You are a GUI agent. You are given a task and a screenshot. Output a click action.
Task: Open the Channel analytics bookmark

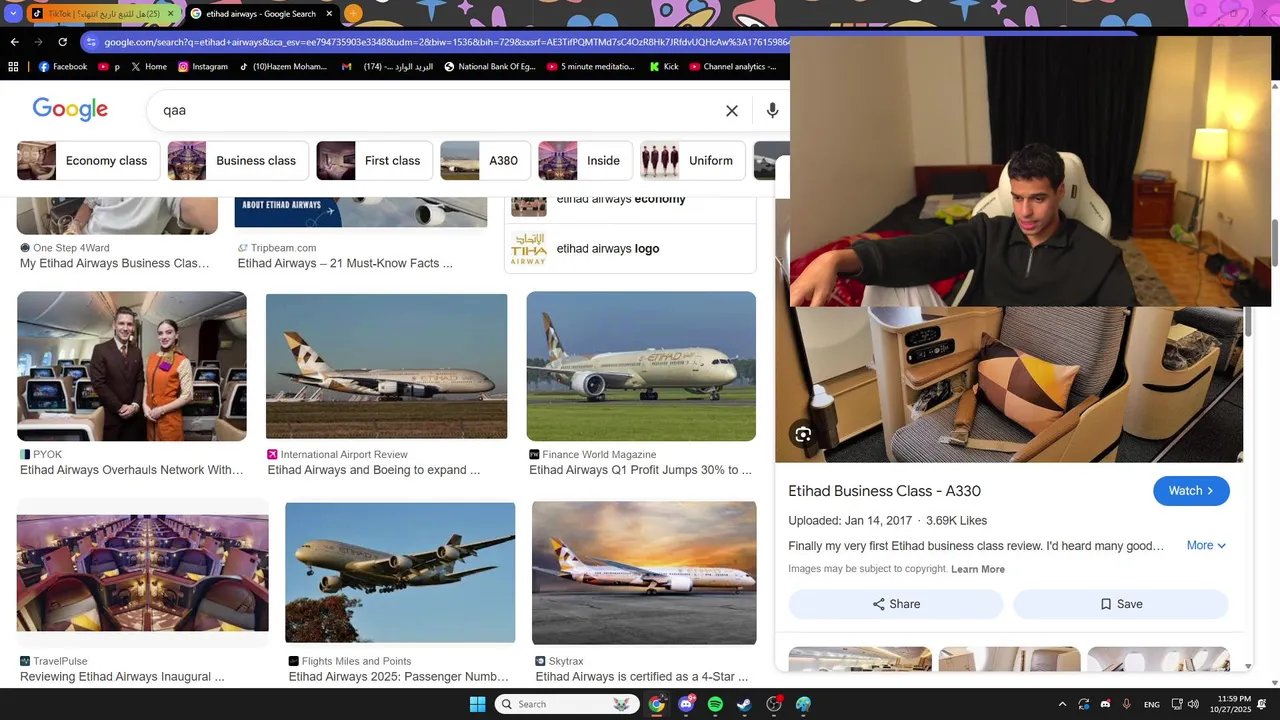[733, 67]
